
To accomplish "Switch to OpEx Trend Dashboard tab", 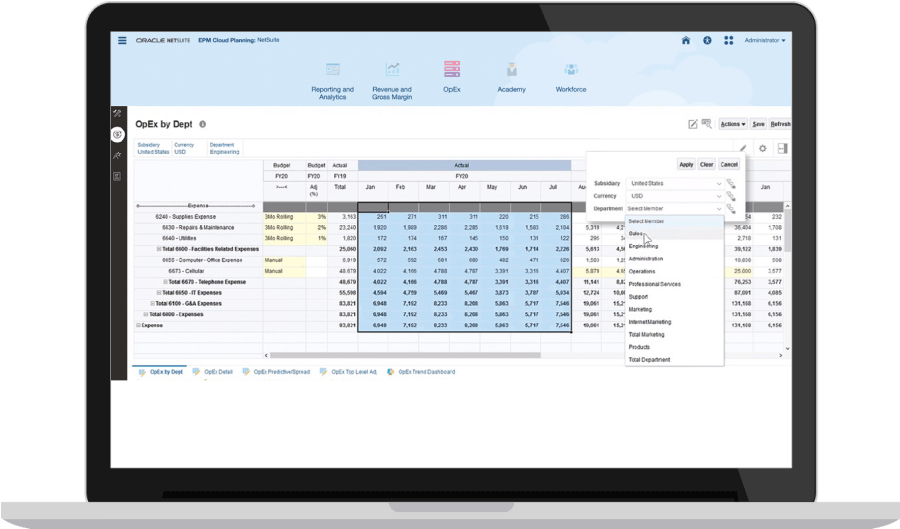I will pyautogui.click(x=425, y=371).
